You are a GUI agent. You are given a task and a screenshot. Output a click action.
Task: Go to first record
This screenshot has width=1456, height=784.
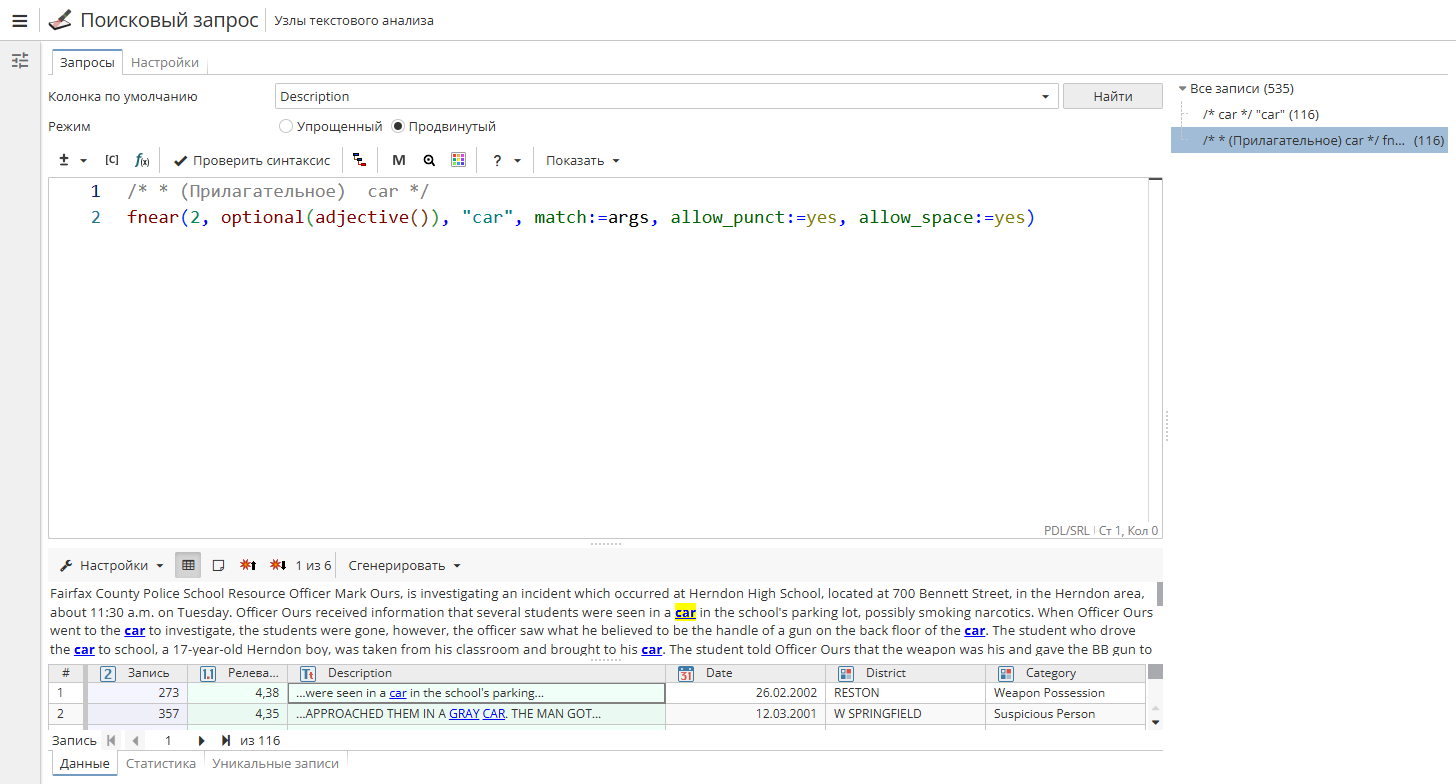[111, 740]
